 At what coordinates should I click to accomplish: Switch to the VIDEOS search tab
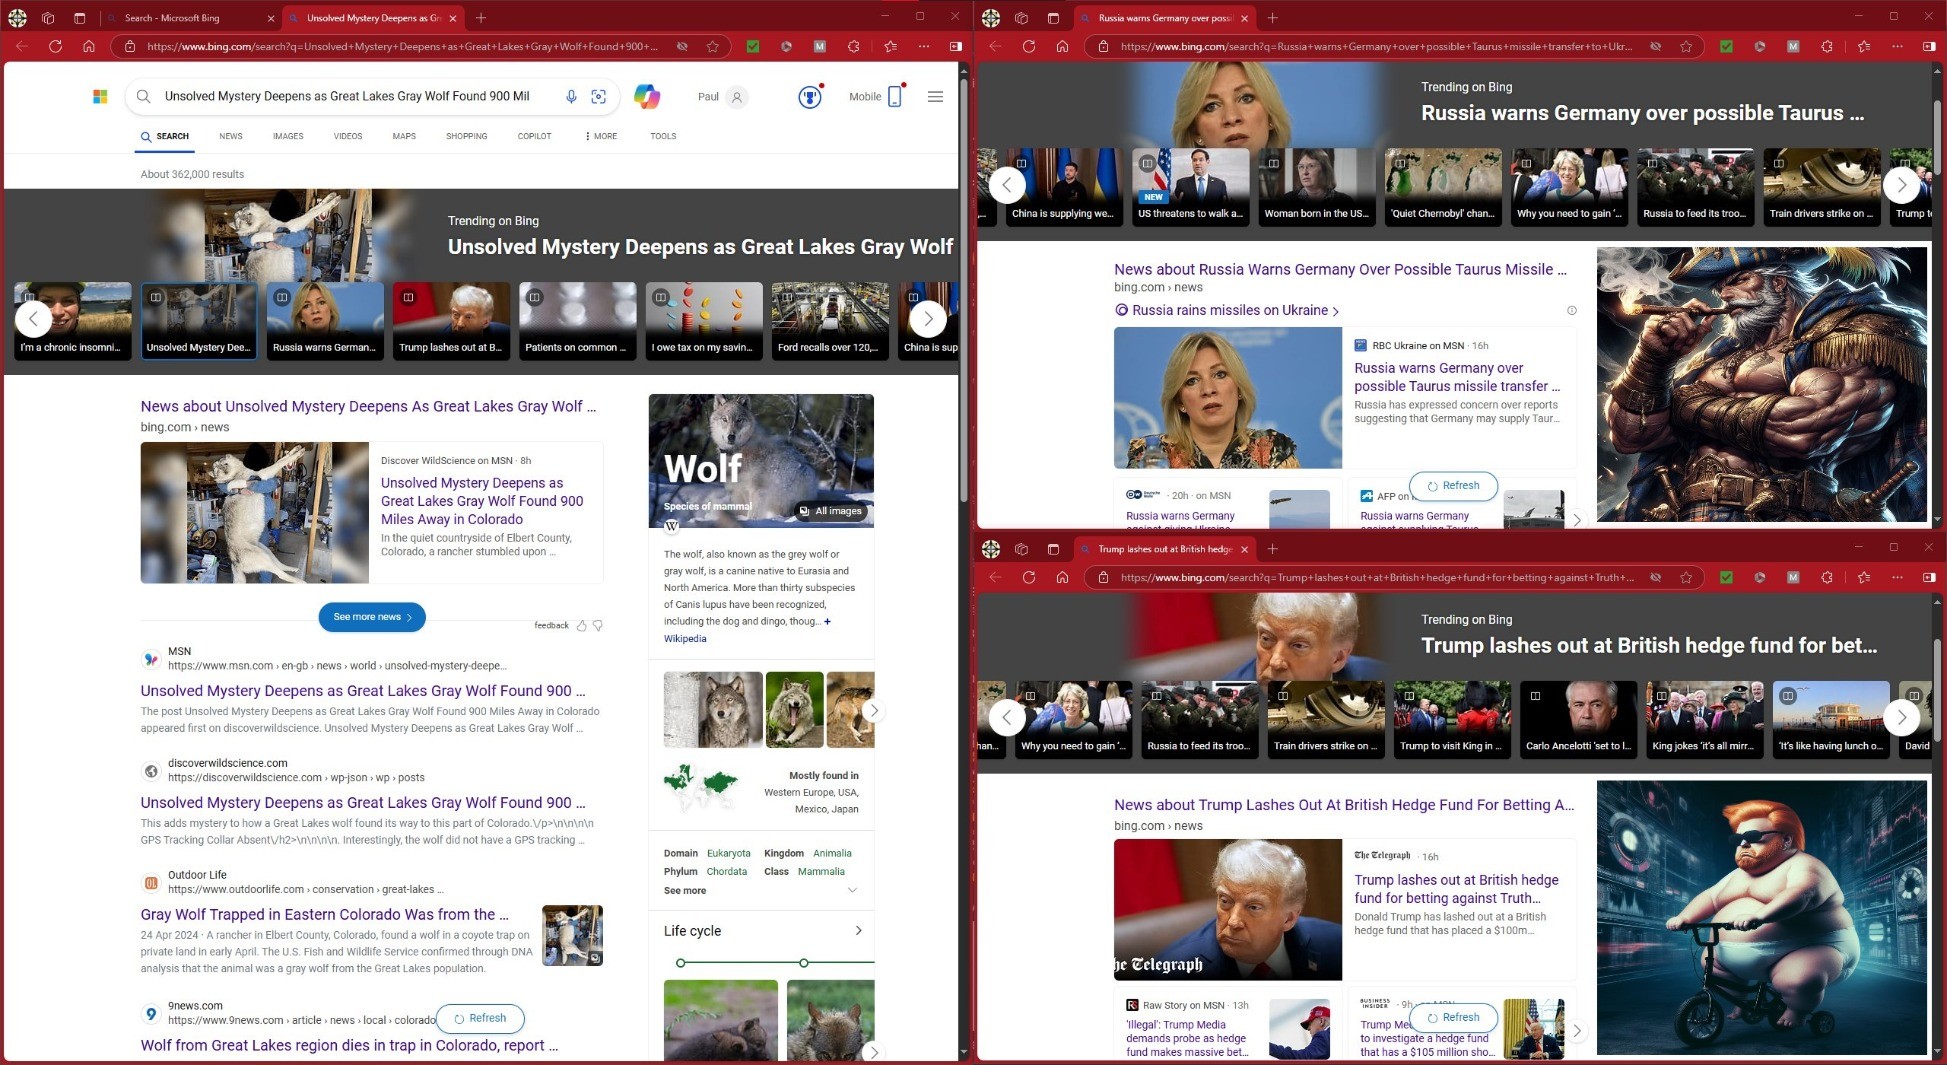(348, 136)
